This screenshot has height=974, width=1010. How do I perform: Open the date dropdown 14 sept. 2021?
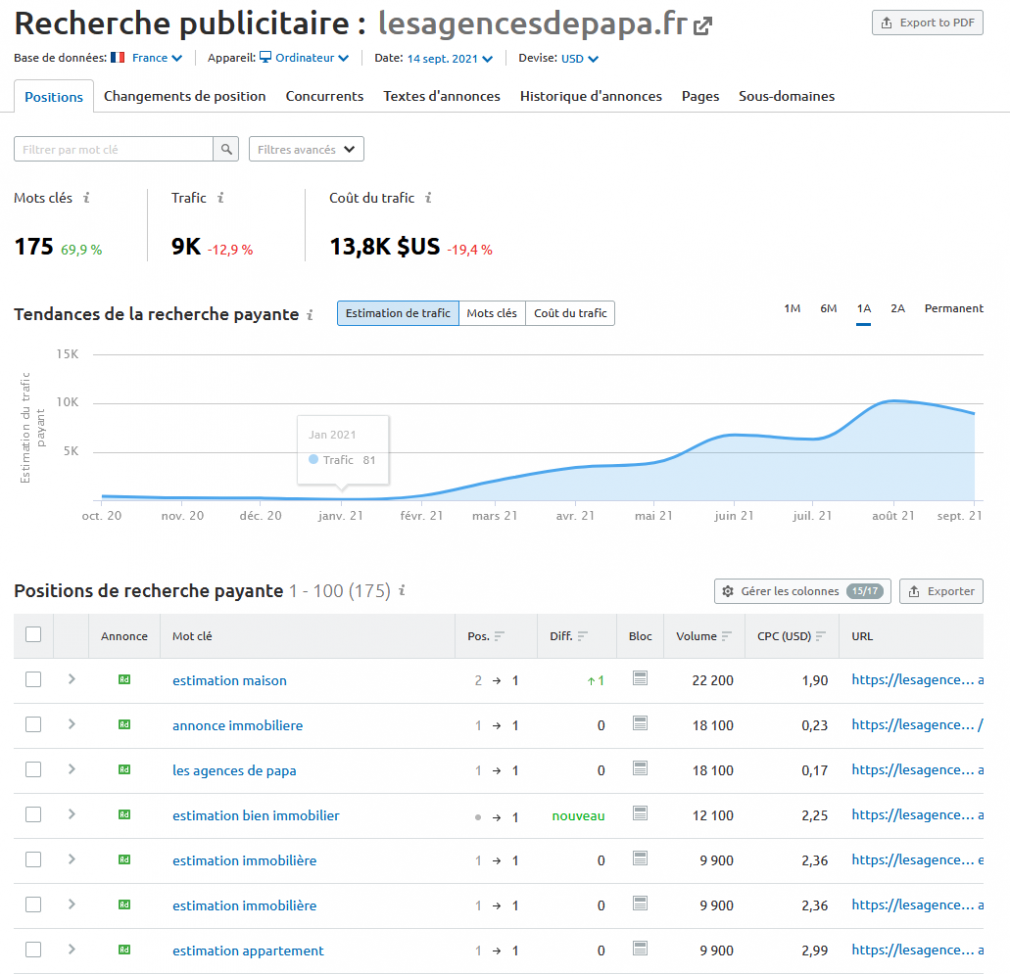click(x=450, y=59)
